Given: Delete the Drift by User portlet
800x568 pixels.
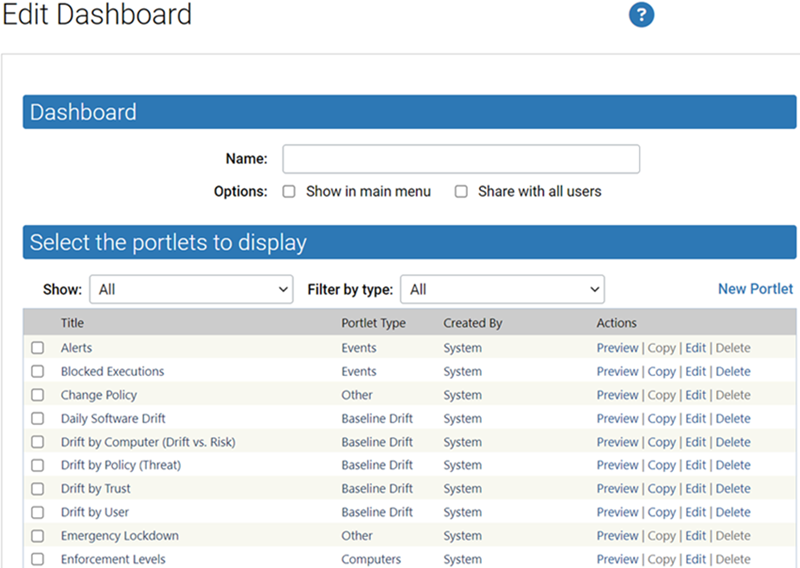Looking at the screenshot, I should pos(733,512).
